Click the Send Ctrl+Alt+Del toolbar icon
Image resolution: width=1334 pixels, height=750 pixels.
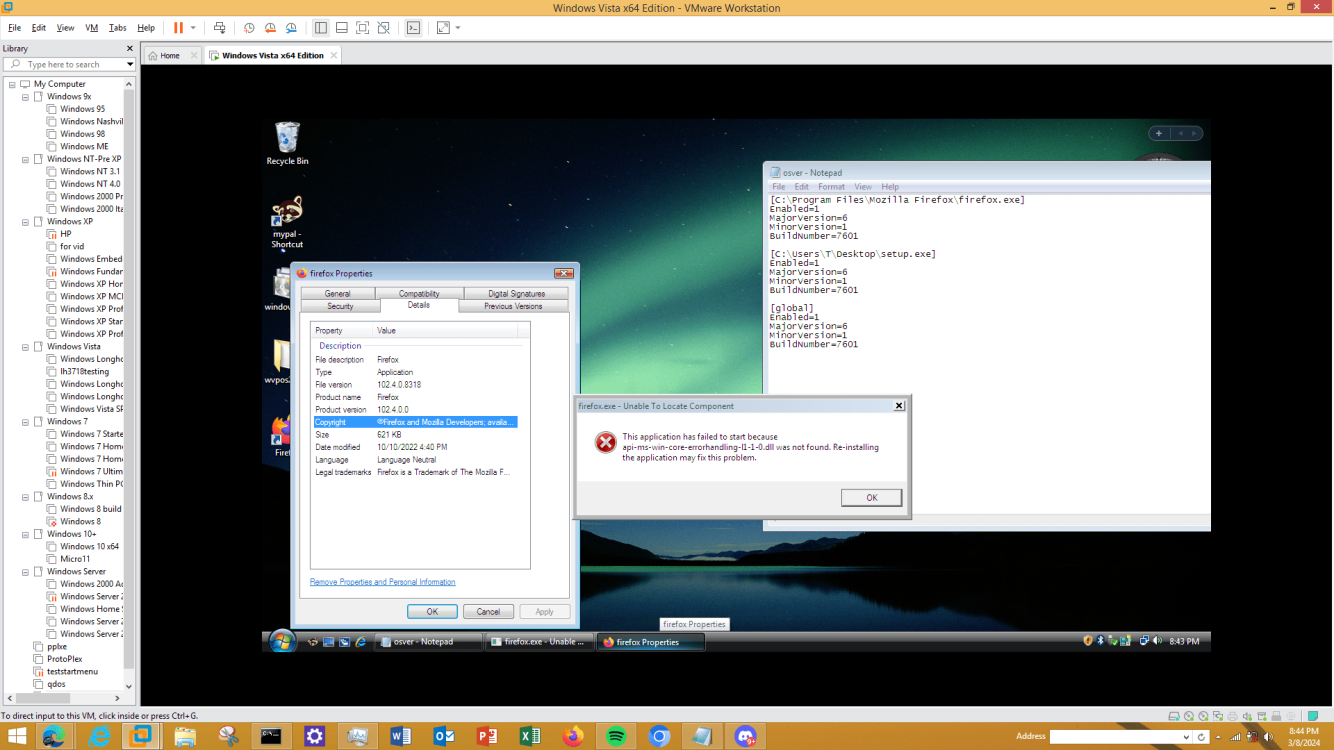tap(220, 28)
